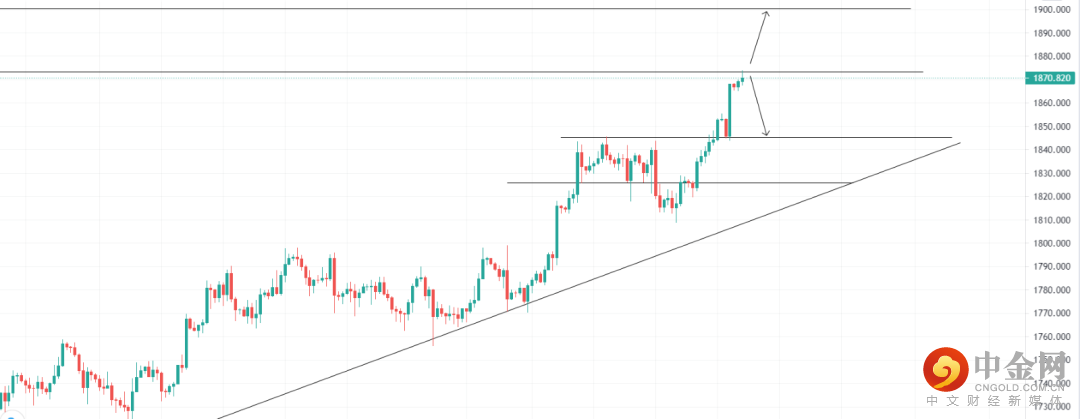Click the 1830.000 price axis label
This screenshot has width=1080, height=419.
pos(1051,173)
